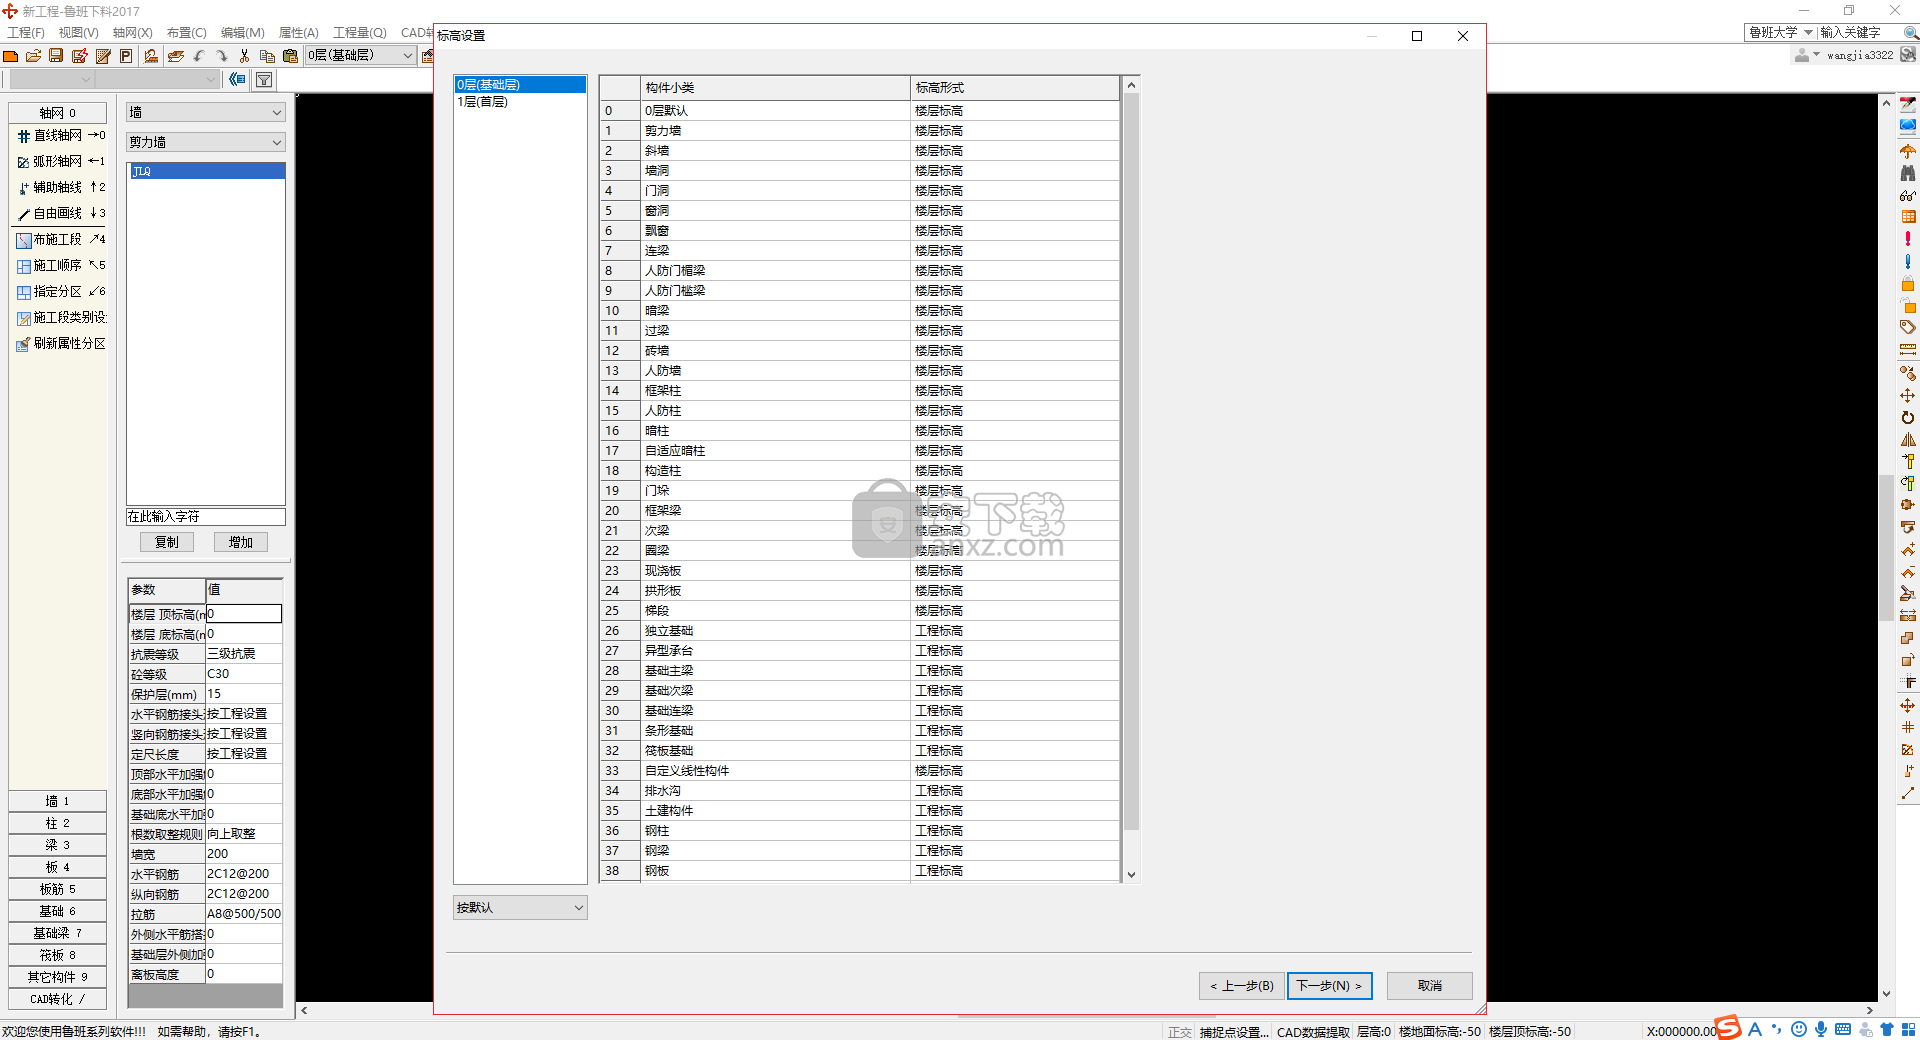
Task: Click the four-arrow move icon
Action: tap(1908, 395)
